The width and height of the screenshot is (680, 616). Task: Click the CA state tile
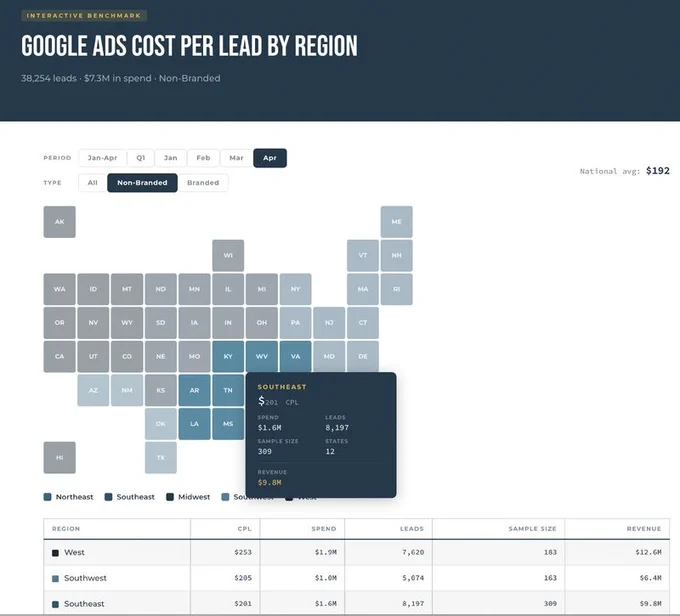(x=59, y=357)
